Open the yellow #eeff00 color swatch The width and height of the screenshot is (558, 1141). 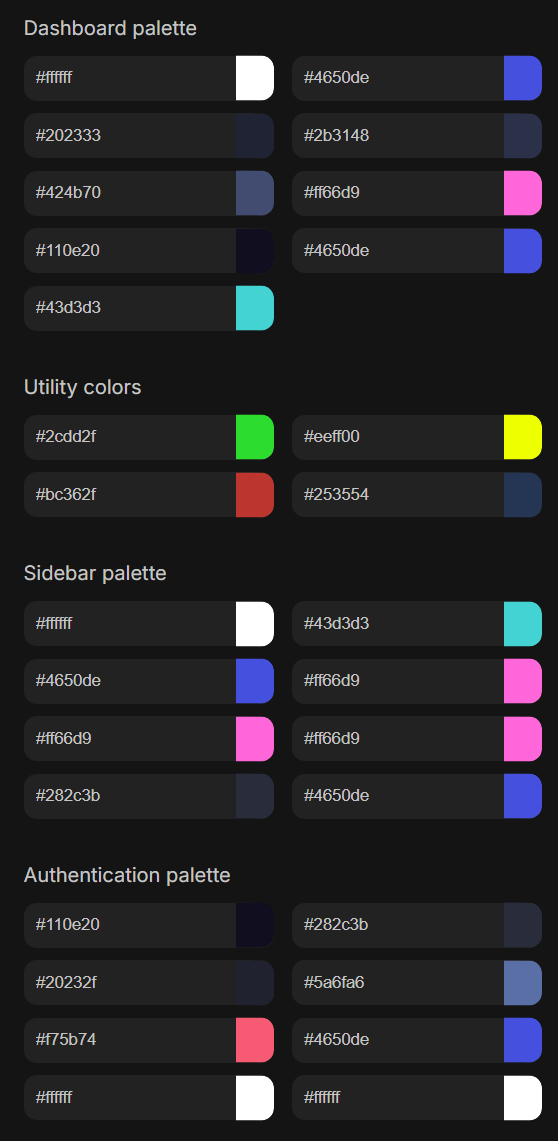tap(523, 437)
